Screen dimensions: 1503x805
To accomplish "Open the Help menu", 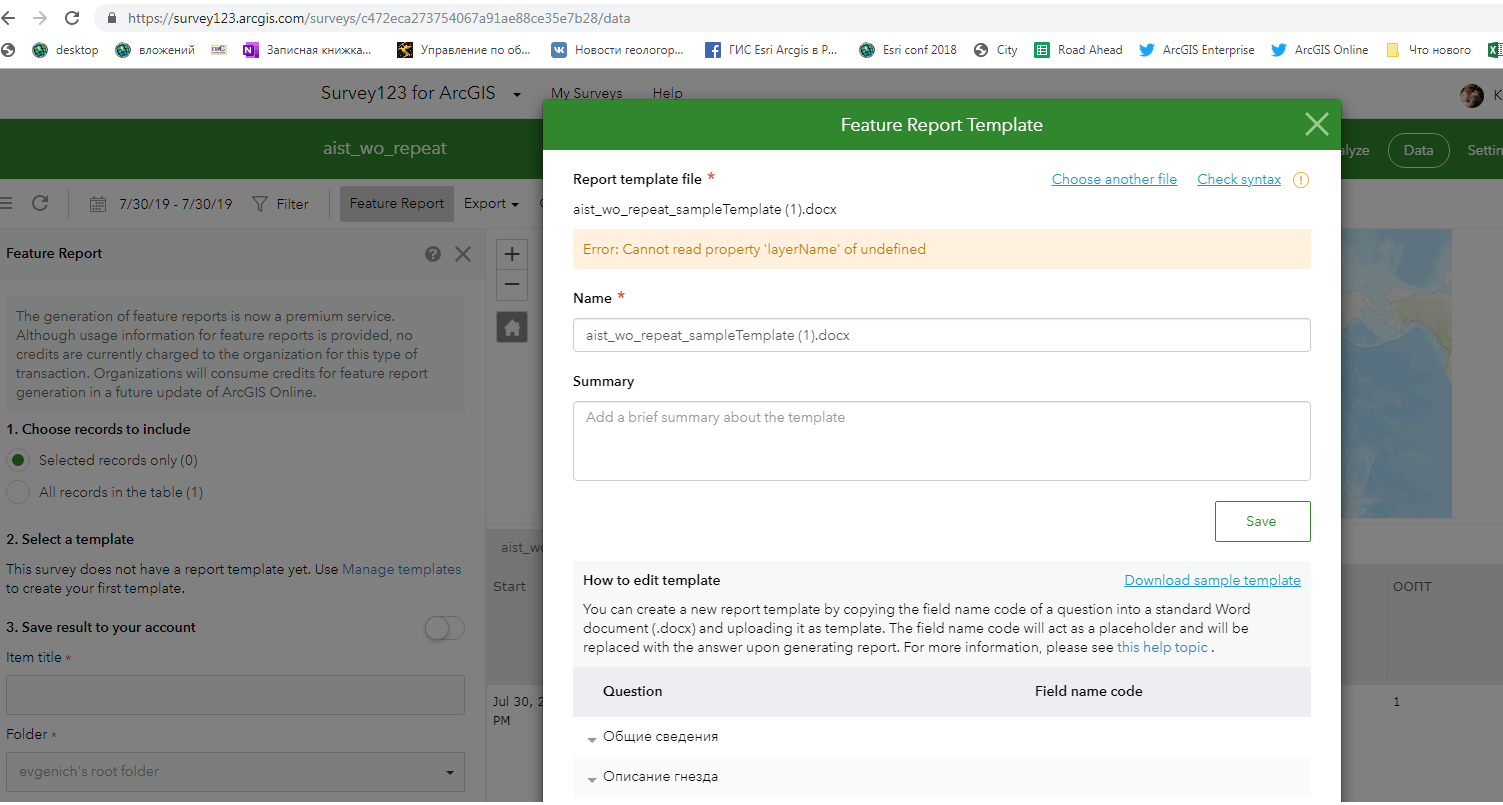I will coord(667,93).
